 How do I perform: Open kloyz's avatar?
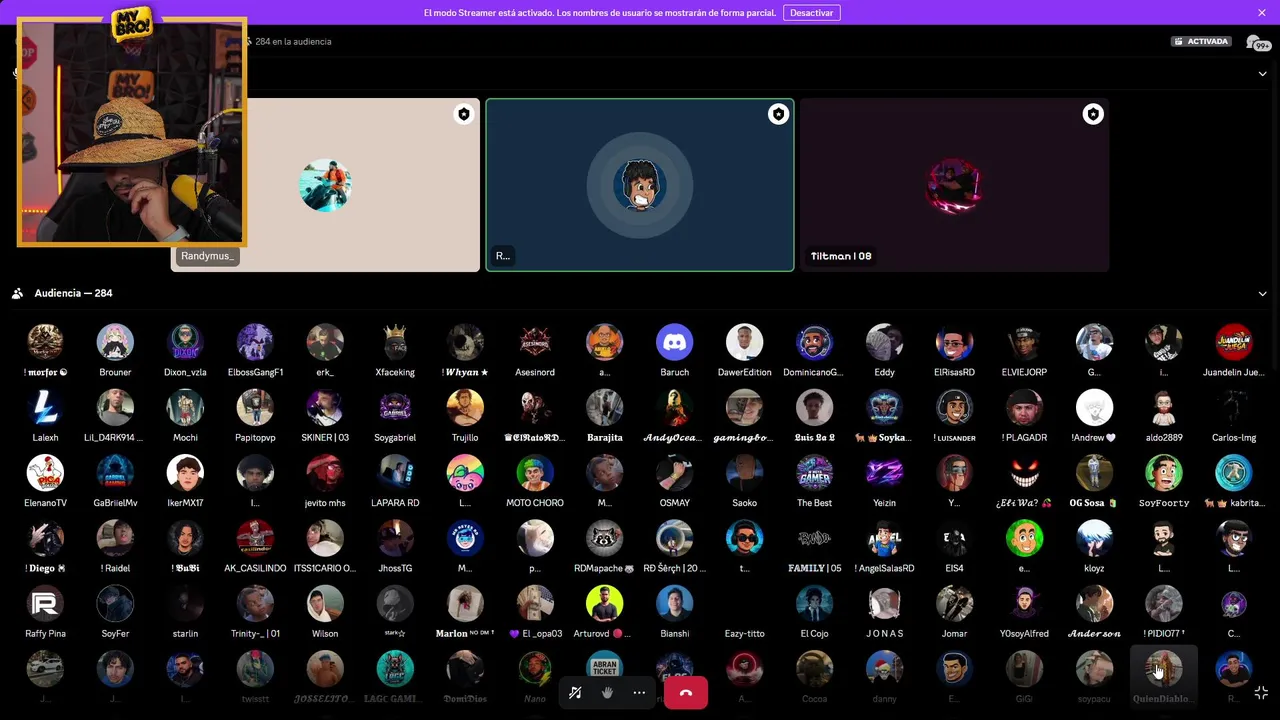point(1094,538)
